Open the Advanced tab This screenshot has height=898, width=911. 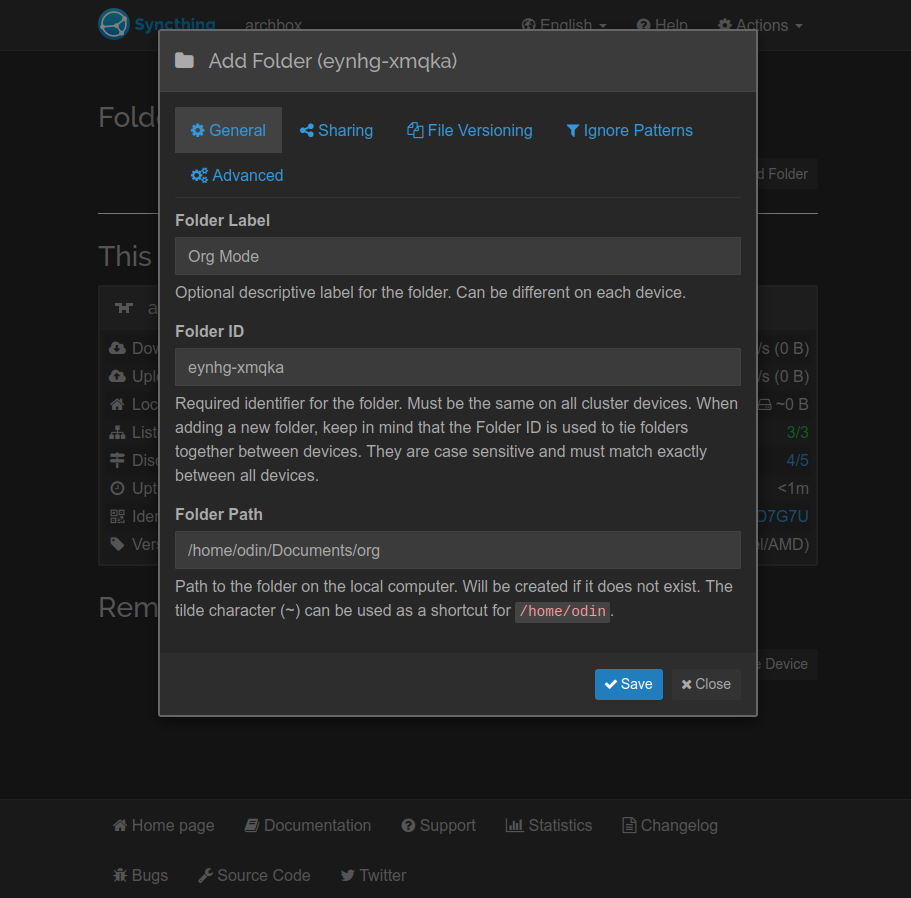237,175
